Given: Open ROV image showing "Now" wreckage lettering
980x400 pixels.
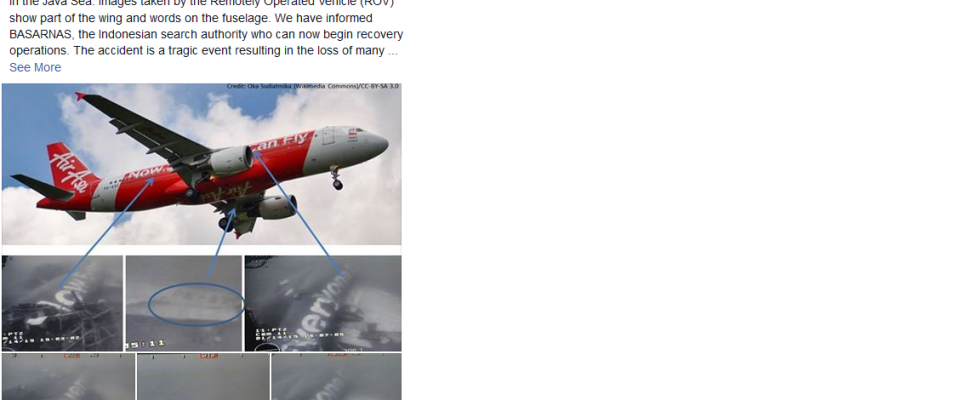Looking at the screenshot, I should click(62, 303).
